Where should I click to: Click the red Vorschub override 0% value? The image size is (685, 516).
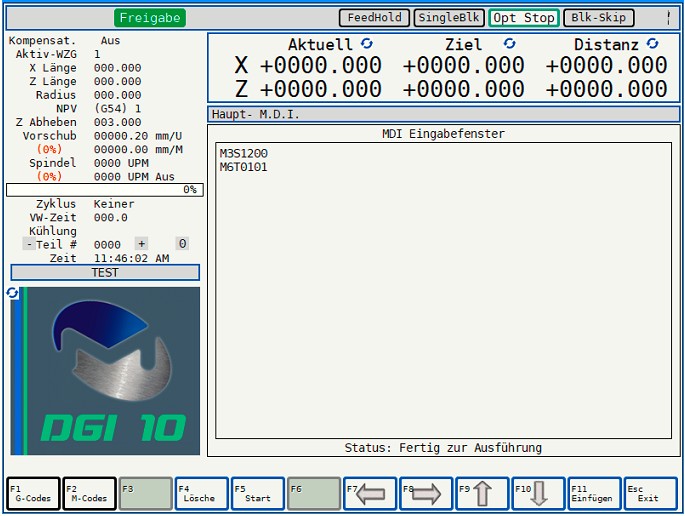[x=49, y=149]
